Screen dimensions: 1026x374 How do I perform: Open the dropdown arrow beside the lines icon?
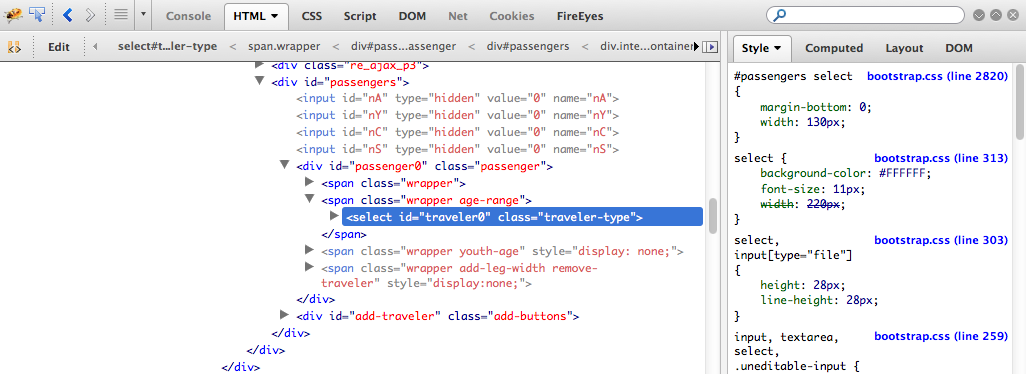(x=143, y=15)
